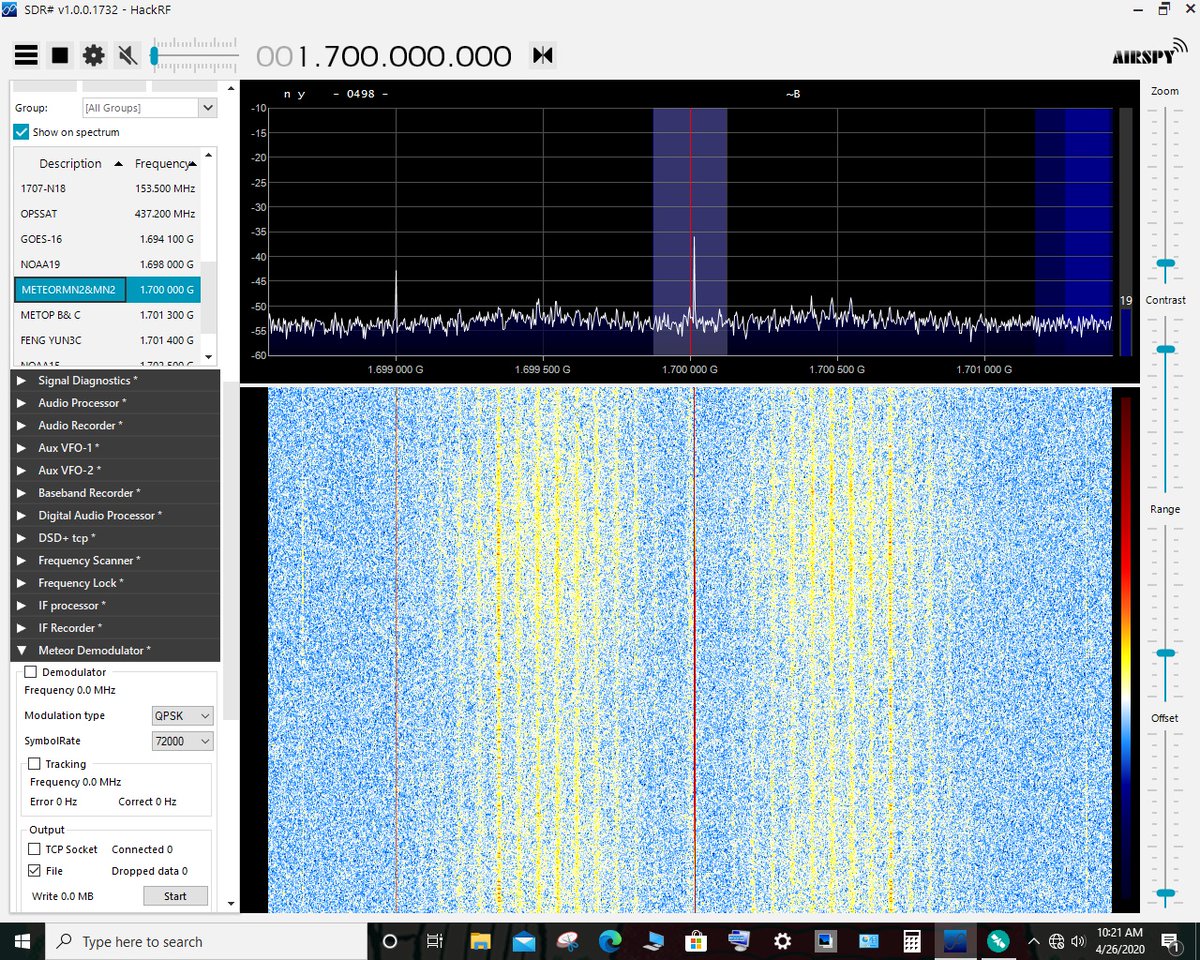Uncheck the File output checkbox
The image size is (1200, 960).
click(x=36, y=871)
